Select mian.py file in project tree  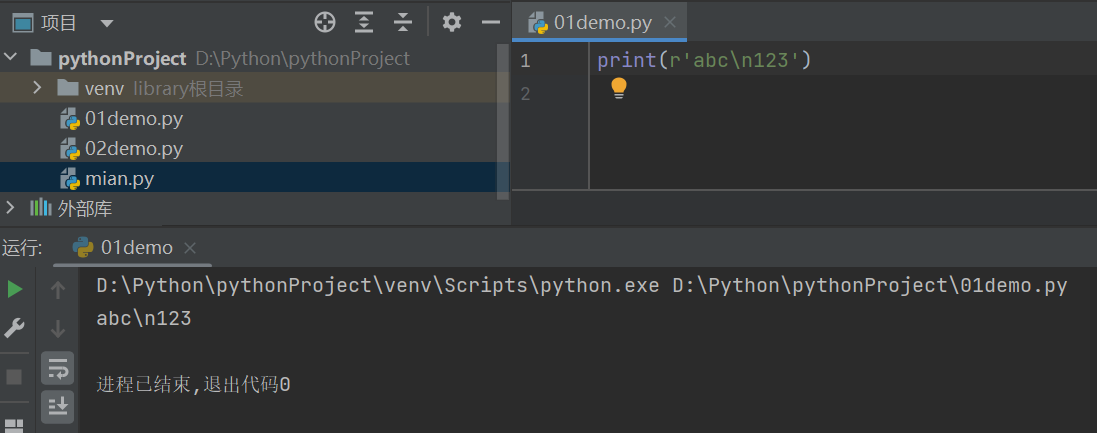pos(119,179)
